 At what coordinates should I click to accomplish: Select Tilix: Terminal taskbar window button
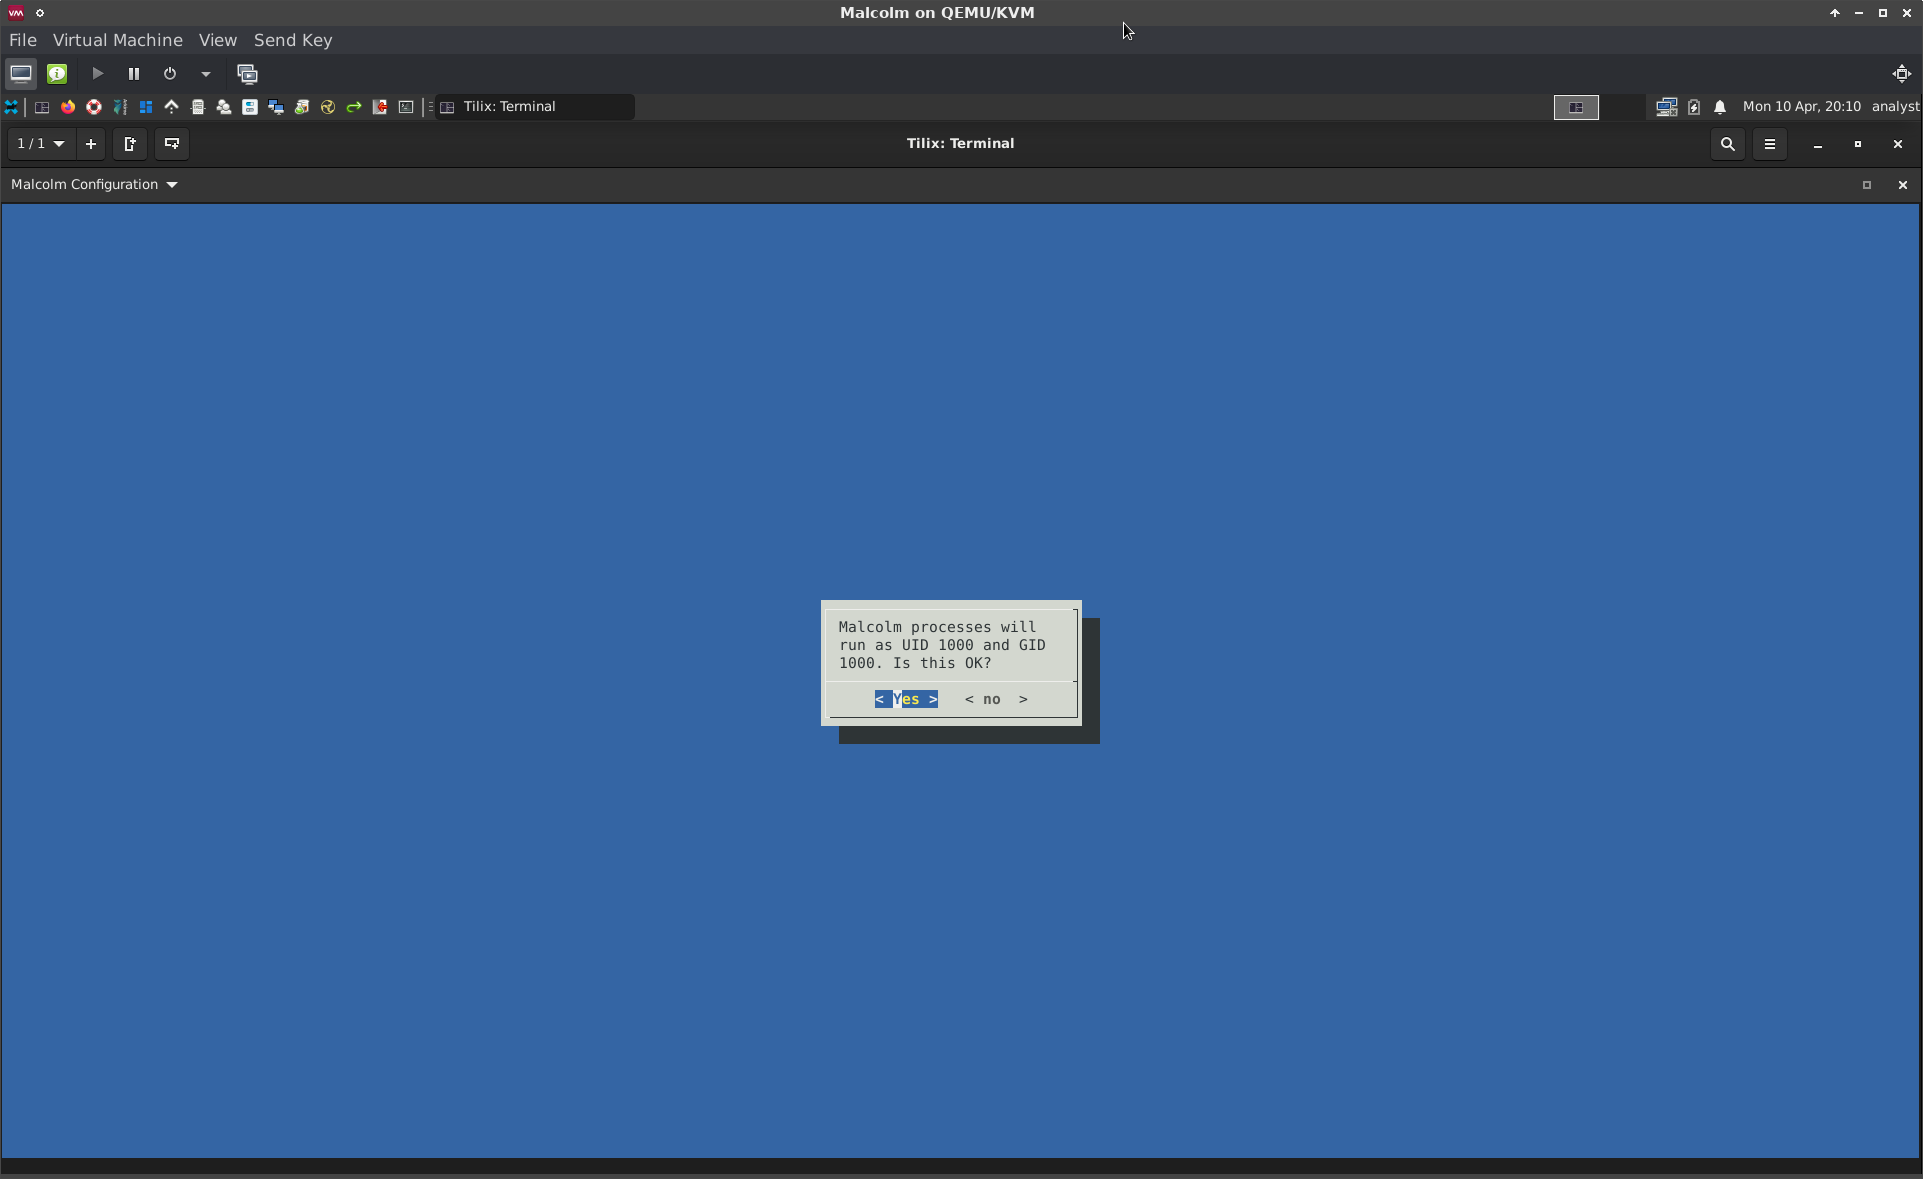pos(535,107)
